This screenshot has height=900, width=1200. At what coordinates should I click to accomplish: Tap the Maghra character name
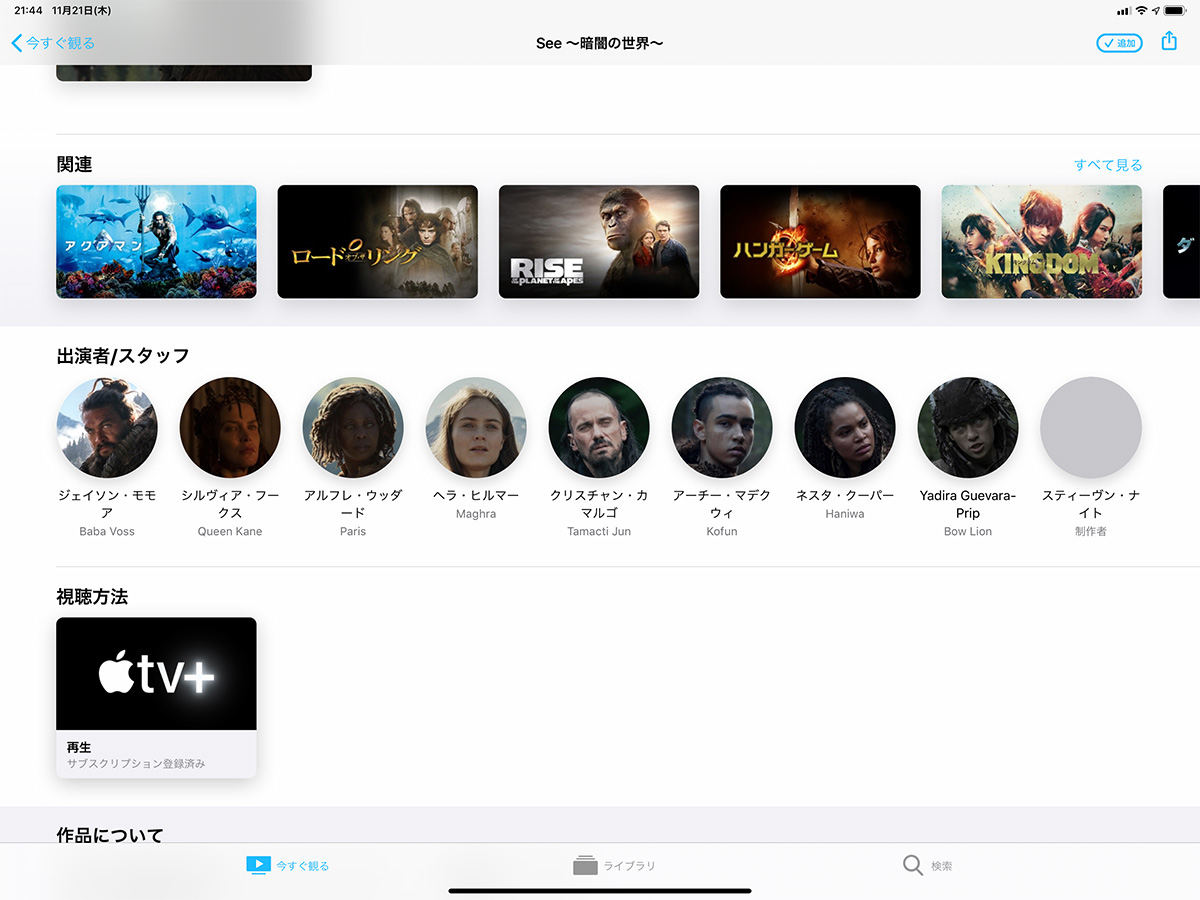(476, 514)
